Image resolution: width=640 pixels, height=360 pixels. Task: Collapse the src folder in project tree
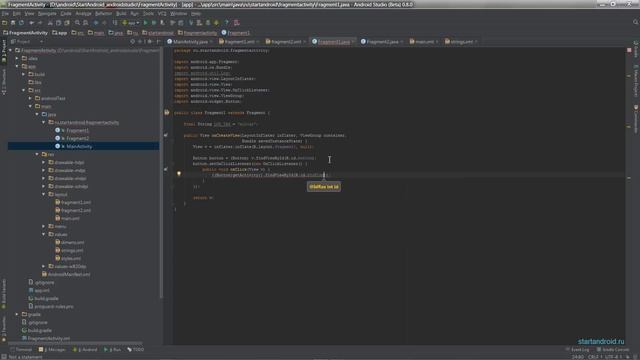point(24,90)
